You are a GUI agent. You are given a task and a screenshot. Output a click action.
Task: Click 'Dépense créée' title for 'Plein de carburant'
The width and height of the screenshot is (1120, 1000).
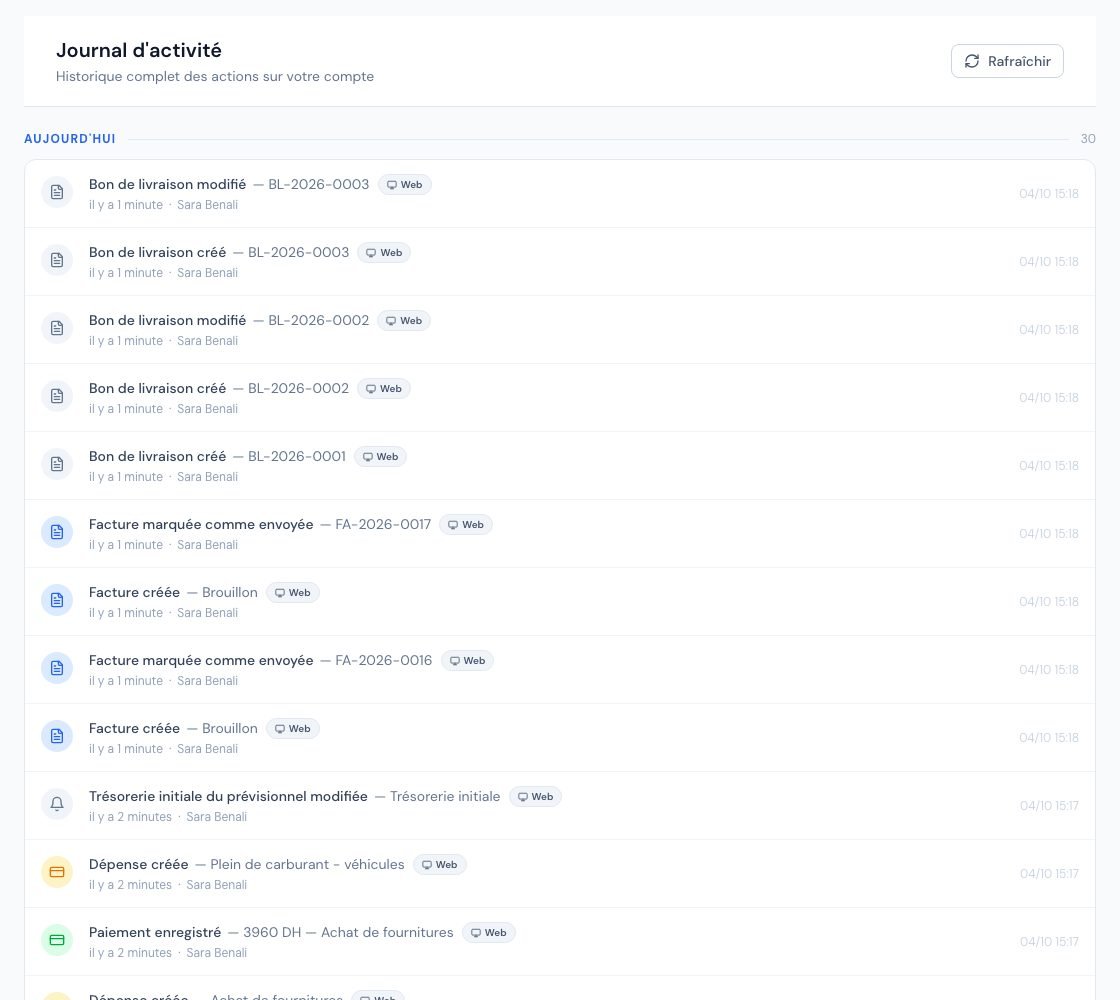pos(139,864)
